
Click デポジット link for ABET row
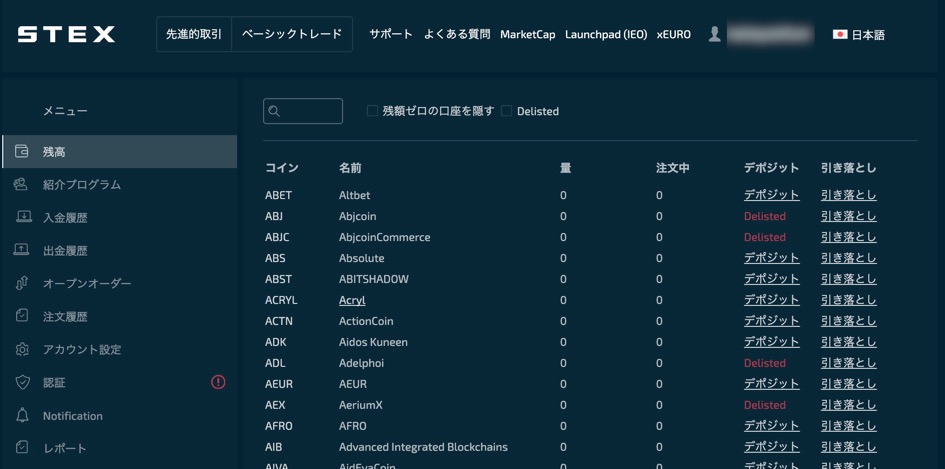(x=771, y=195)
